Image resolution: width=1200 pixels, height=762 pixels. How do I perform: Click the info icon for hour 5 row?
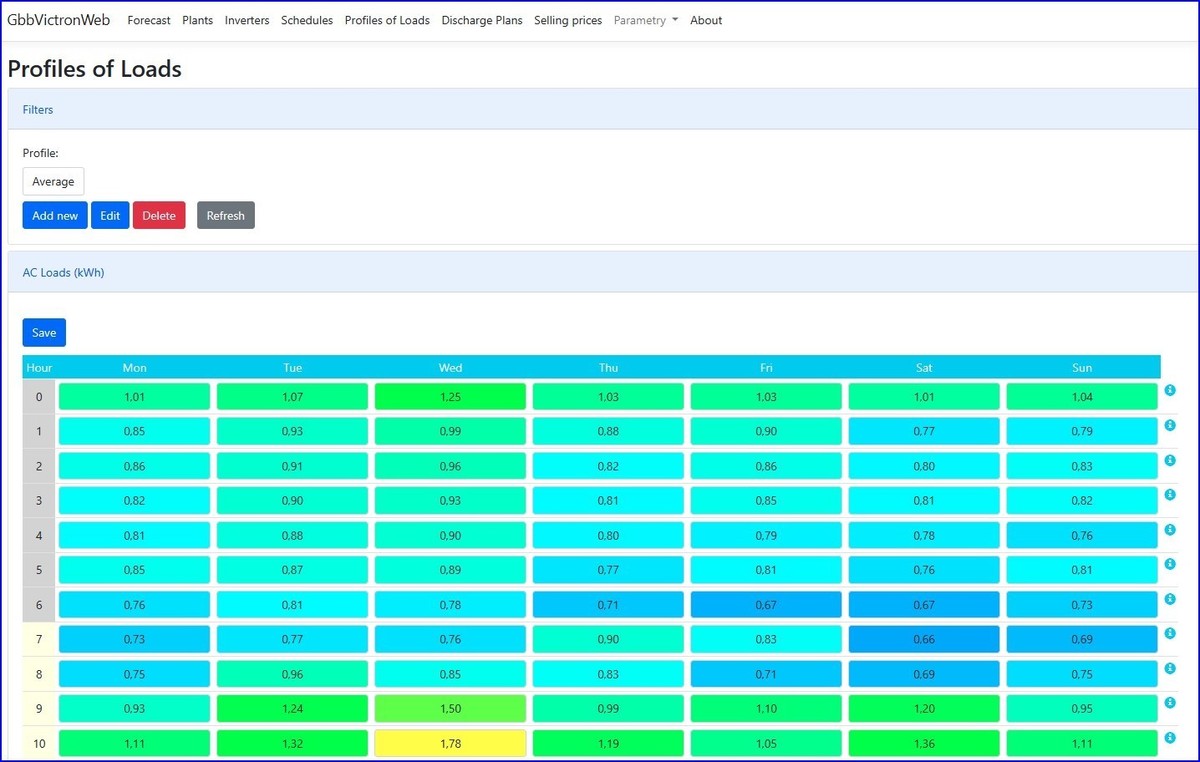[x=1170, y=564]
